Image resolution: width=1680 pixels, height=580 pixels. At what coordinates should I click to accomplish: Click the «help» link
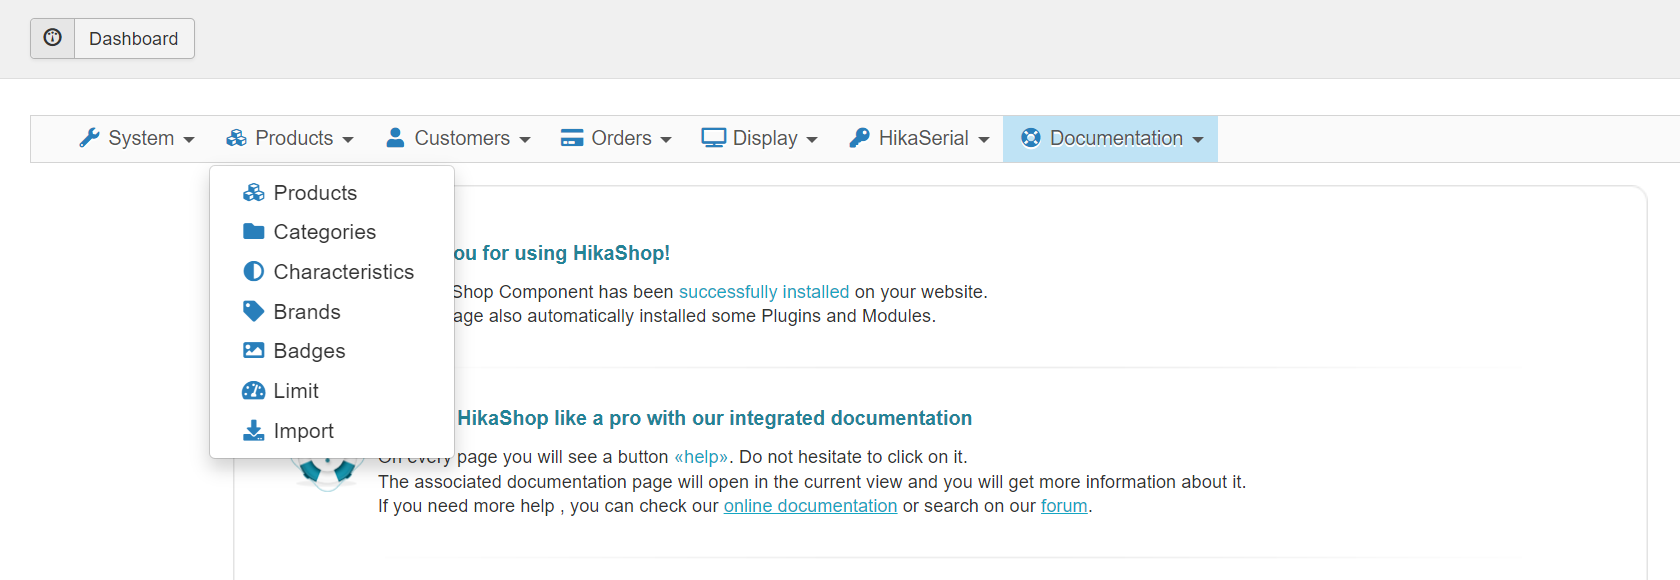click(x=701, y=457)
